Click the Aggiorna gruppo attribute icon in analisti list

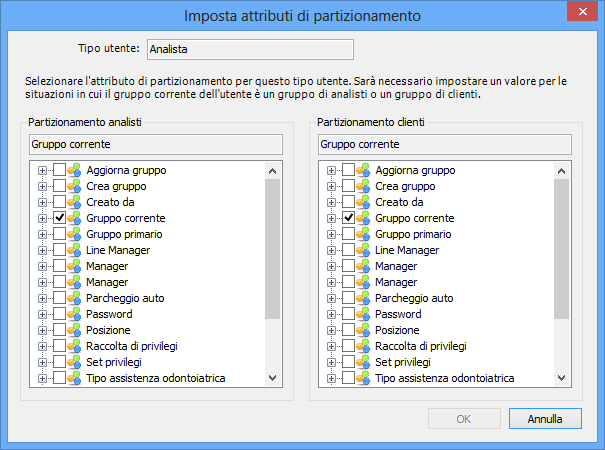point(74,170)
